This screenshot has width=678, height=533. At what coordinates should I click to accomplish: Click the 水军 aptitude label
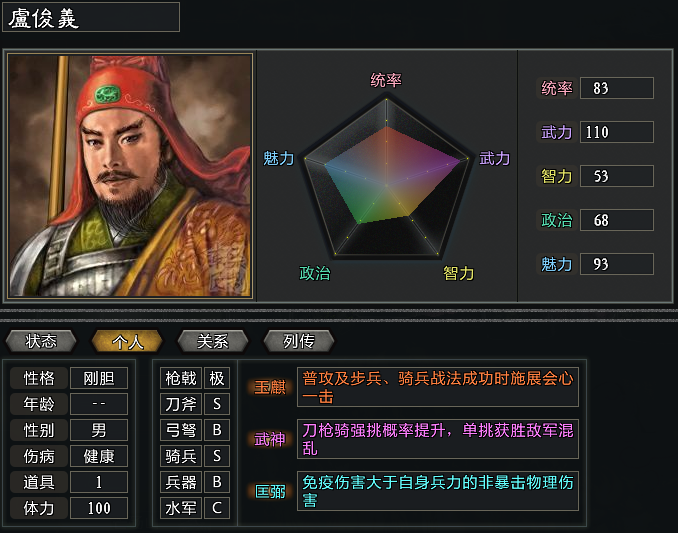pyautogui.click(x=180, y=508)
